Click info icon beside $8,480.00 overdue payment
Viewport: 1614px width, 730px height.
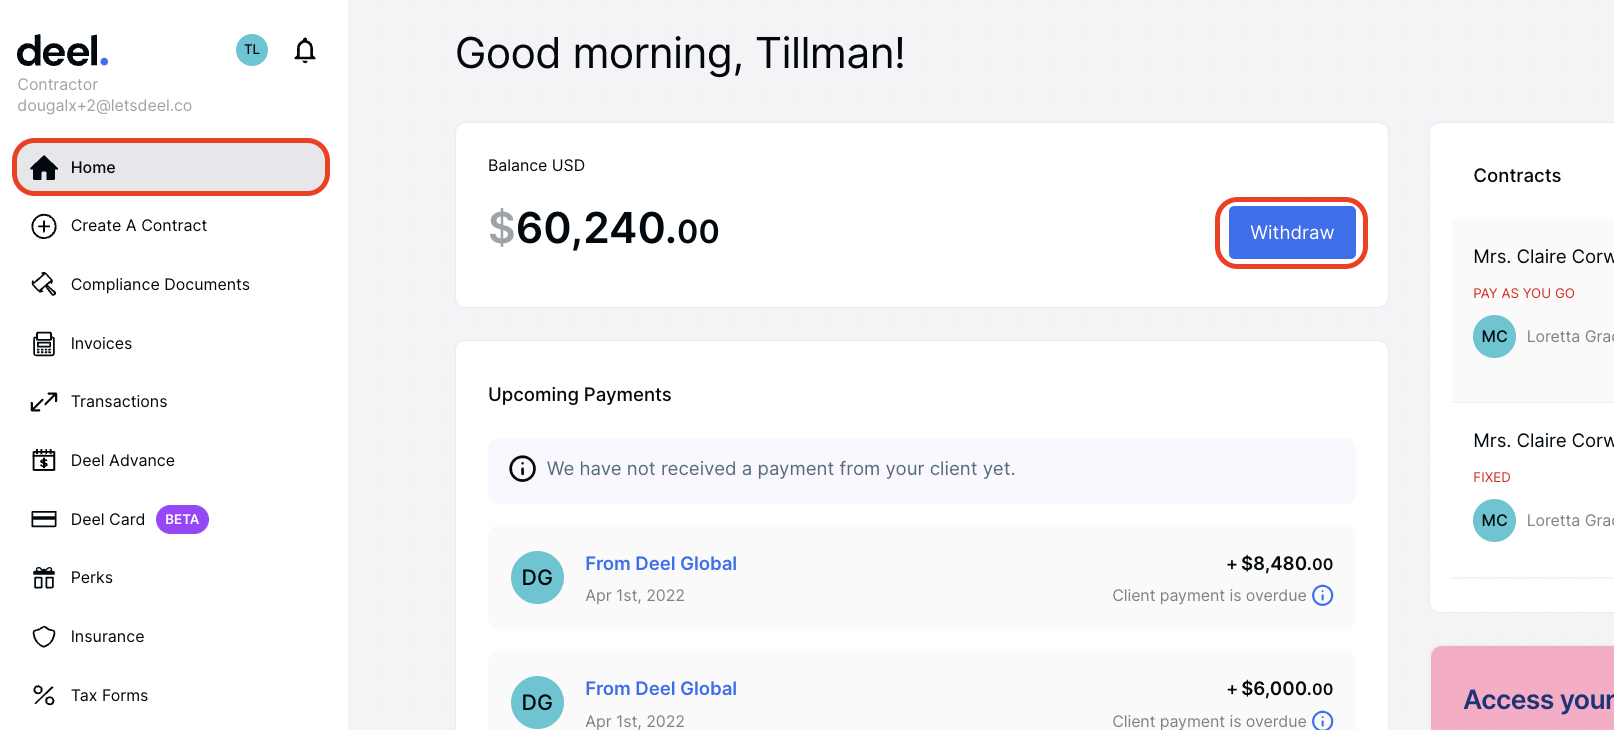tap(1323, 596)
